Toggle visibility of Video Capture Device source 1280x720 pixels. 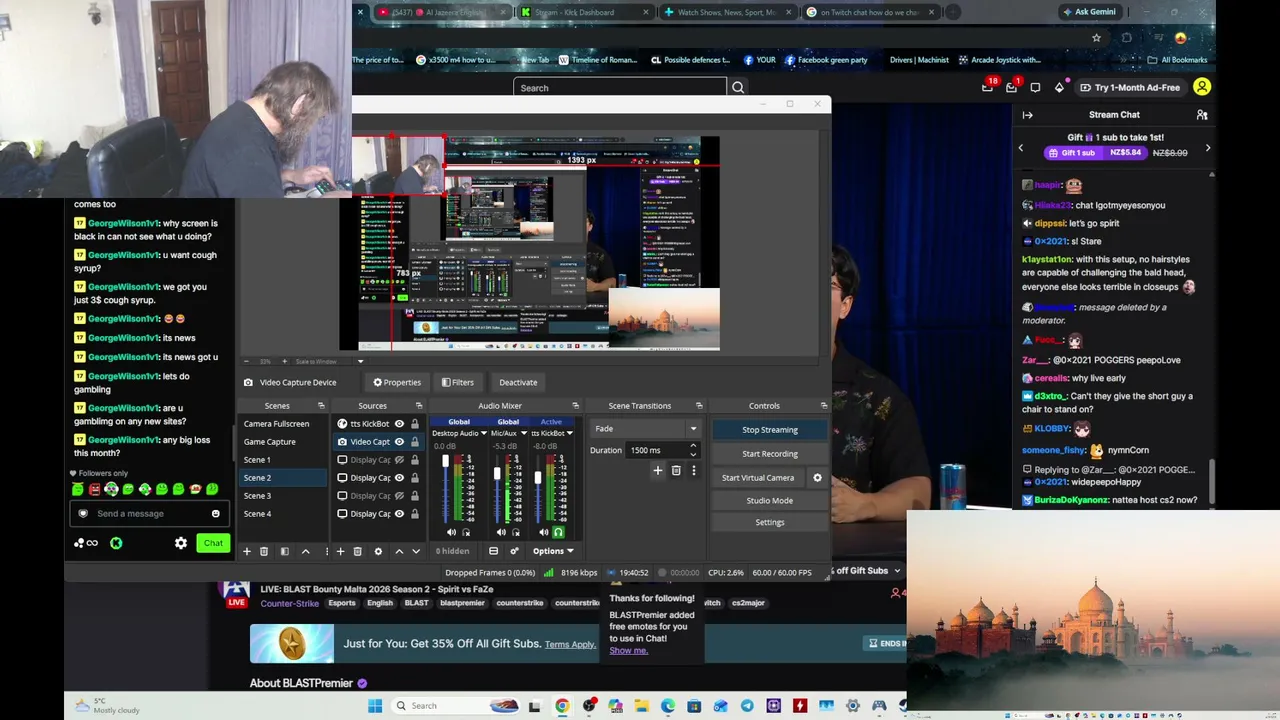(x=399, y=442)
